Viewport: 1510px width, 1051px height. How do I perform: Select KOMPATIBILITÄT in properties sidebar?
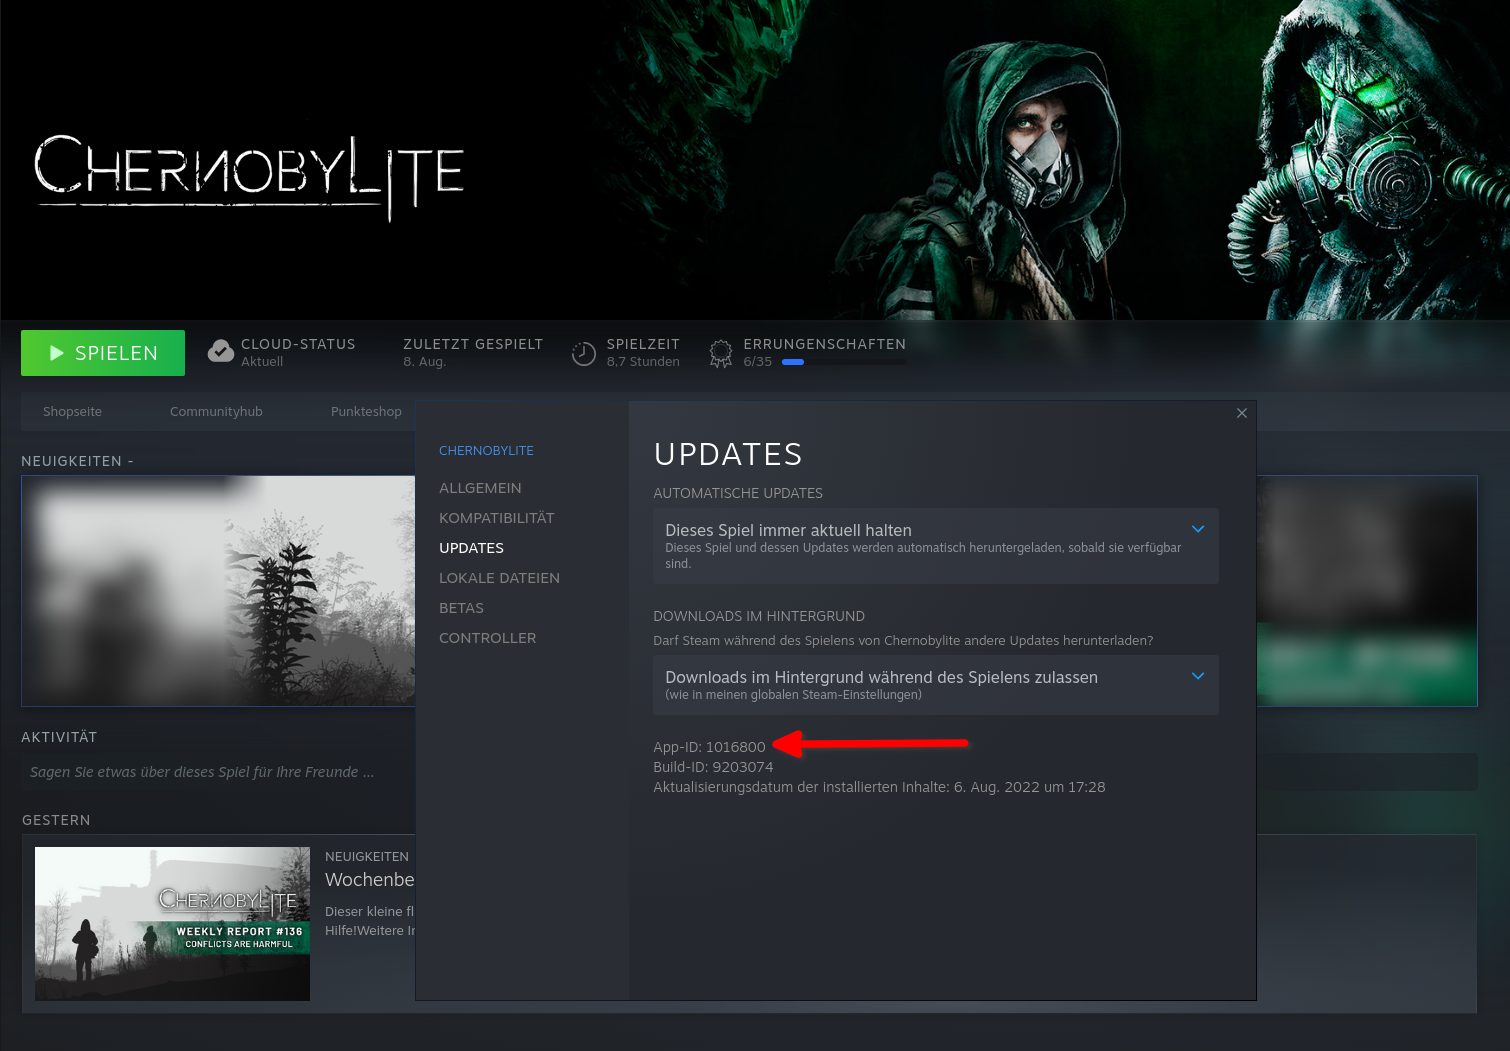point(496,518)
